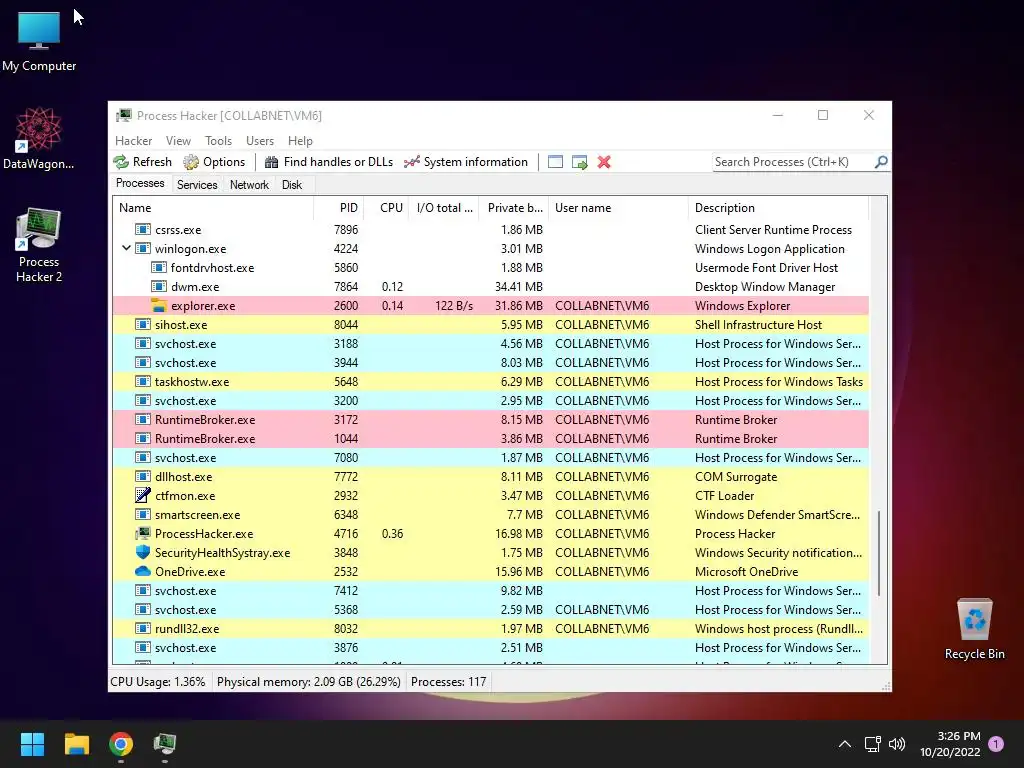Select RuntimeBroker.exe with PID 1044

click(491, 438)
